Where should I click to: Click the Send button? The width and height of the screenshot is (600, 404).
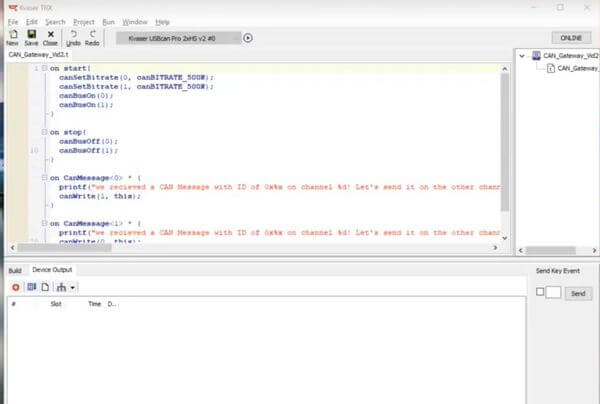click(578, 293)
